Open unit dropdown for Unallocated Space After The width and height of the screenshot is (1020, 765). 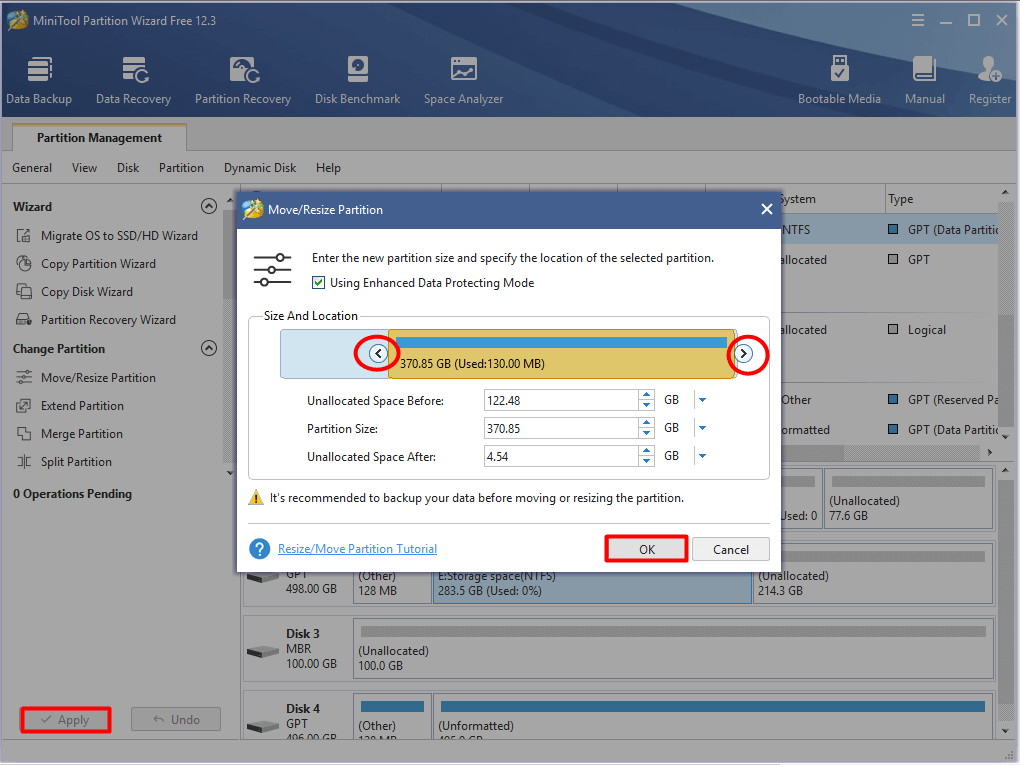pos(702,456)
